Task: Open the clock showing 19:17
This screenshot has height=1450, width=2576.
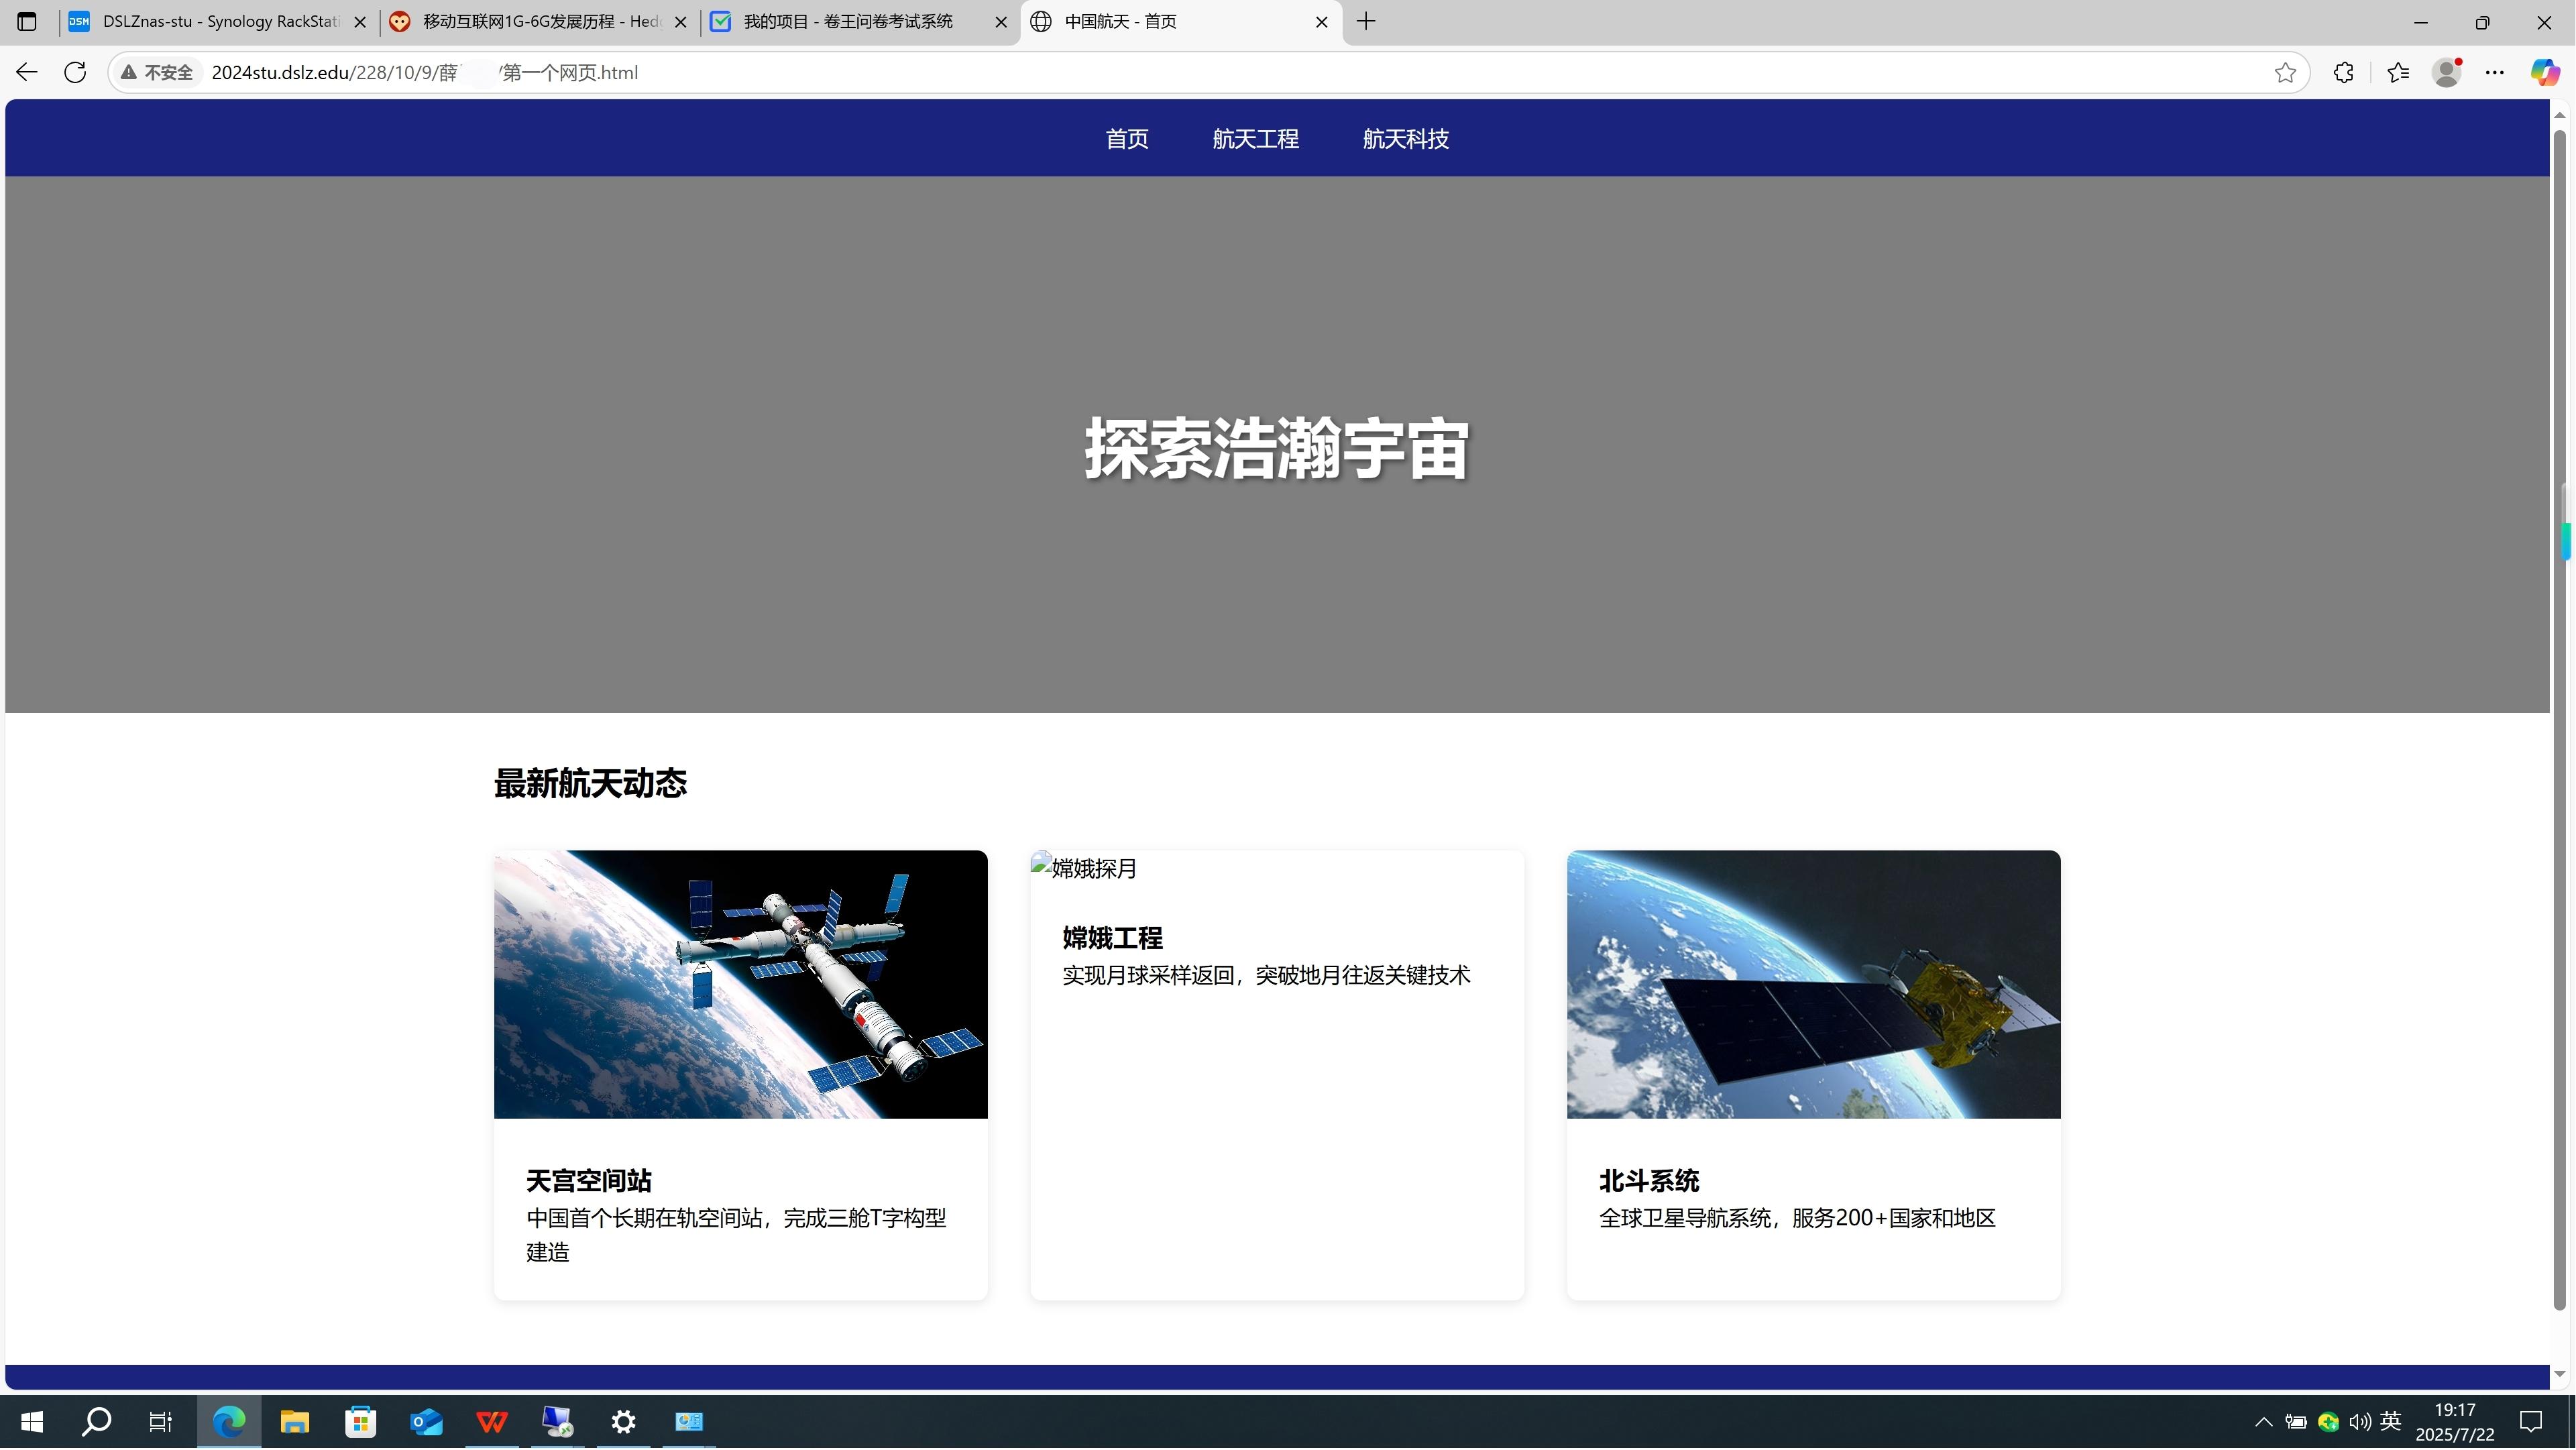Action: pos(2454,1422)
